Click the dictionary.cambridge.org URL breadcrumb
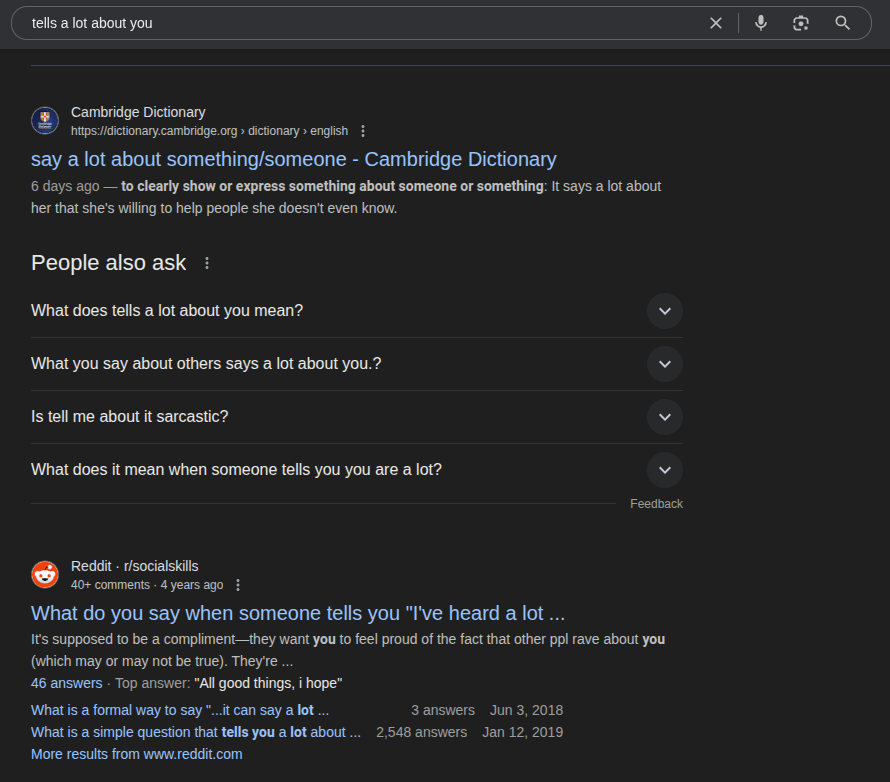This screenshot has height=782, width=890. (x=209, y=131)
